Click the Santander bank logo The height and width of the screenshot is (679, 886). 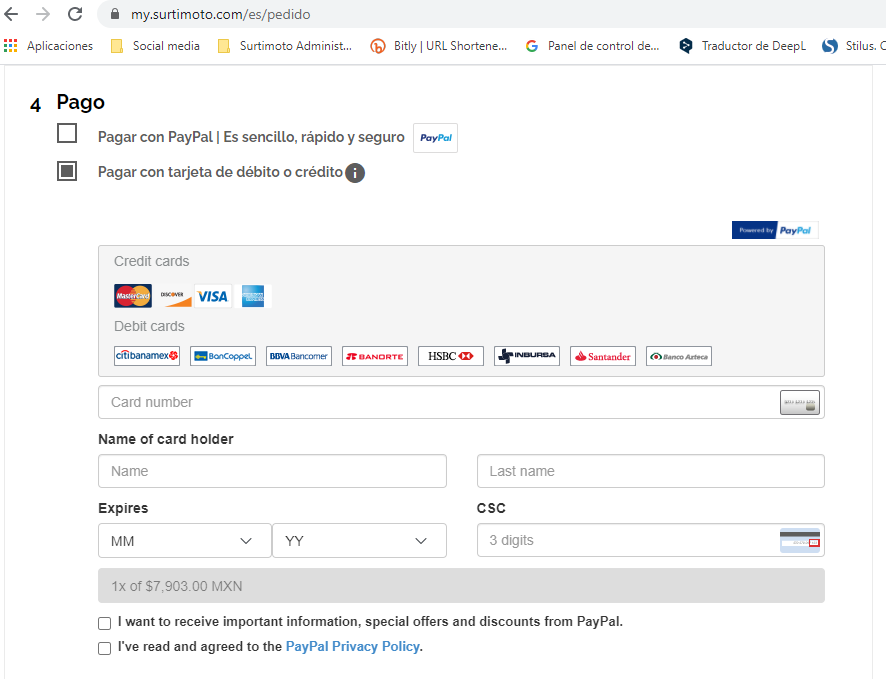tap(602, 356)
